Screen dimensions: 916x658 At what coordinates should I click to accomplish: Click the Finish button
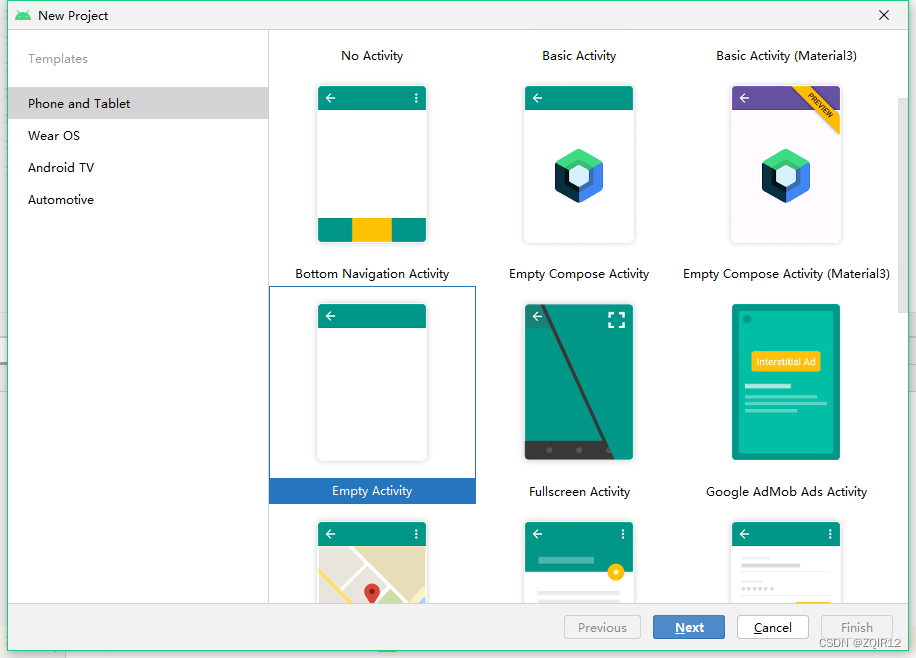[x=857, y=627]
